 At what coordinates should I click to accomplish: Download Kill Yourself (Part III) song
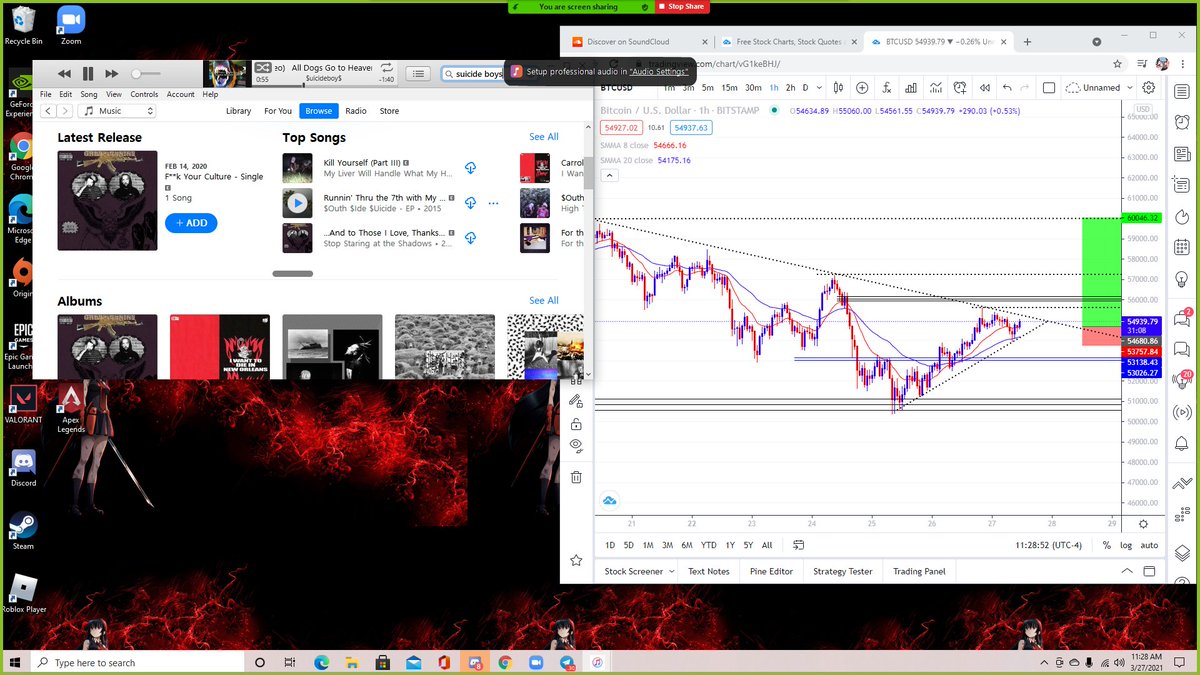470,168
